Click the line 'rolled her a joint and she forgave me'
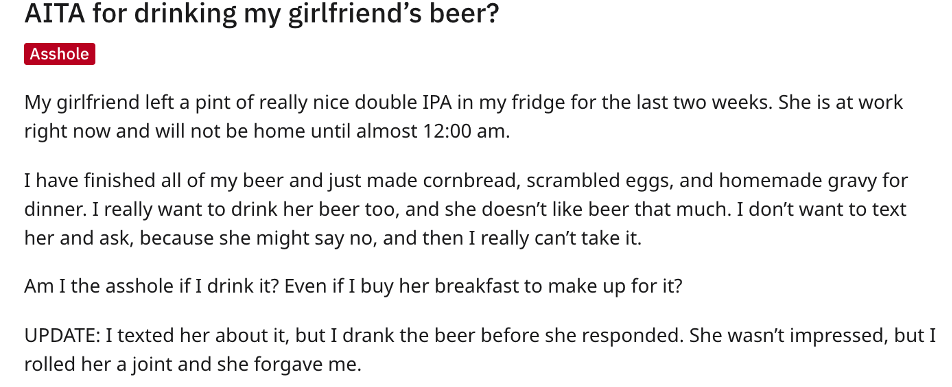952x387 pixels. (x=192, y=365)
